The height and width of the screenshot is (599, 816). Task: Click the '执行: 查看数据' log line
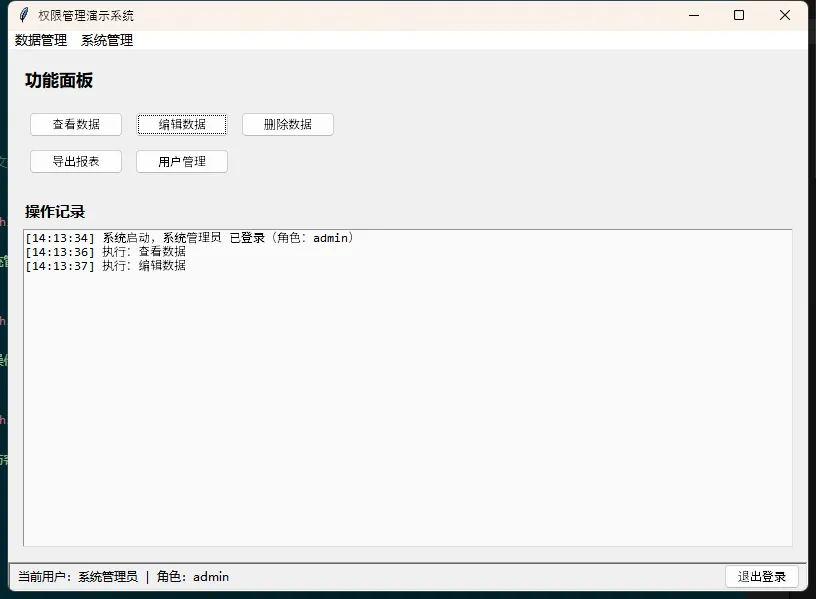105,252
